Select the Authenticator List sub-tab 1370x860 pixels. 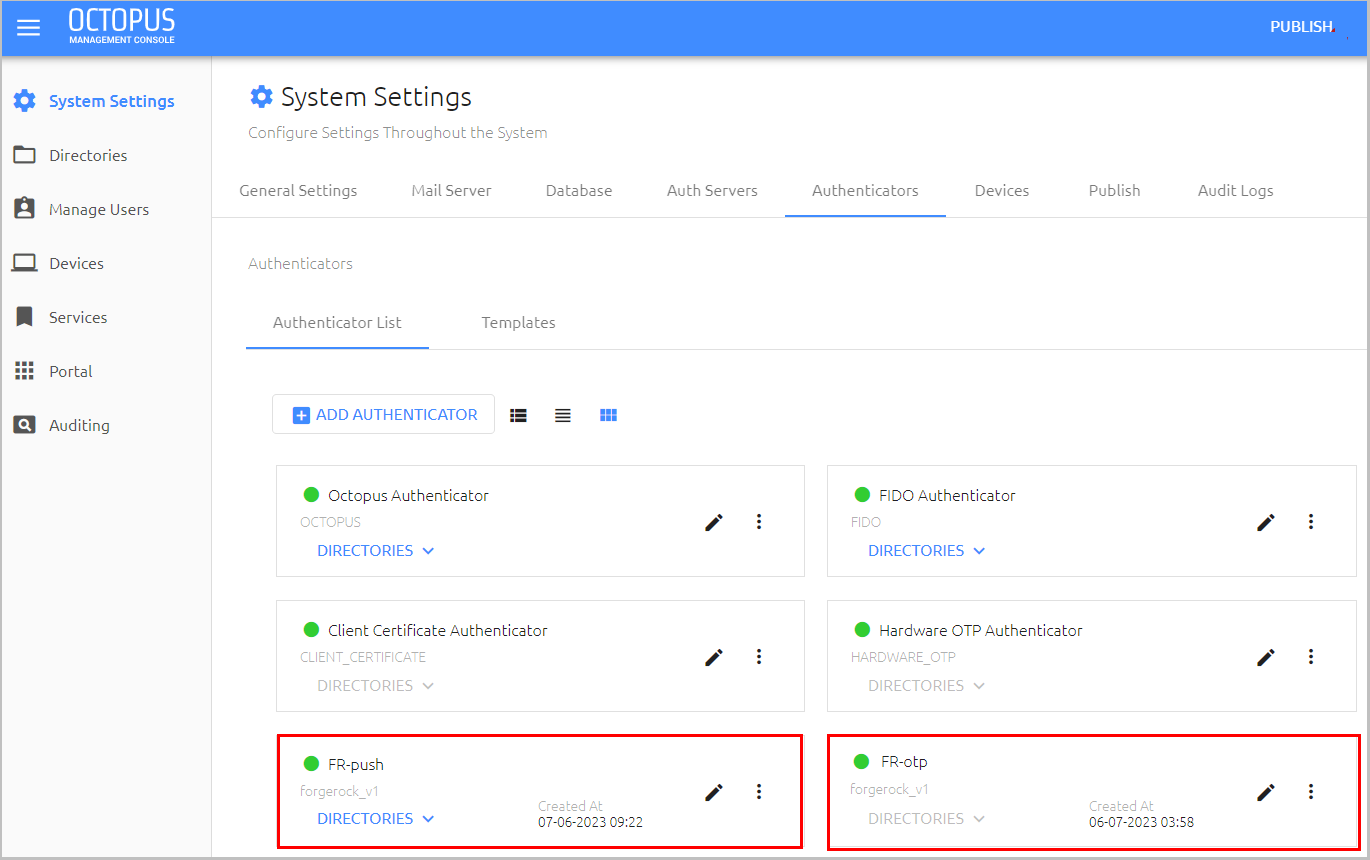coord(337,322)
